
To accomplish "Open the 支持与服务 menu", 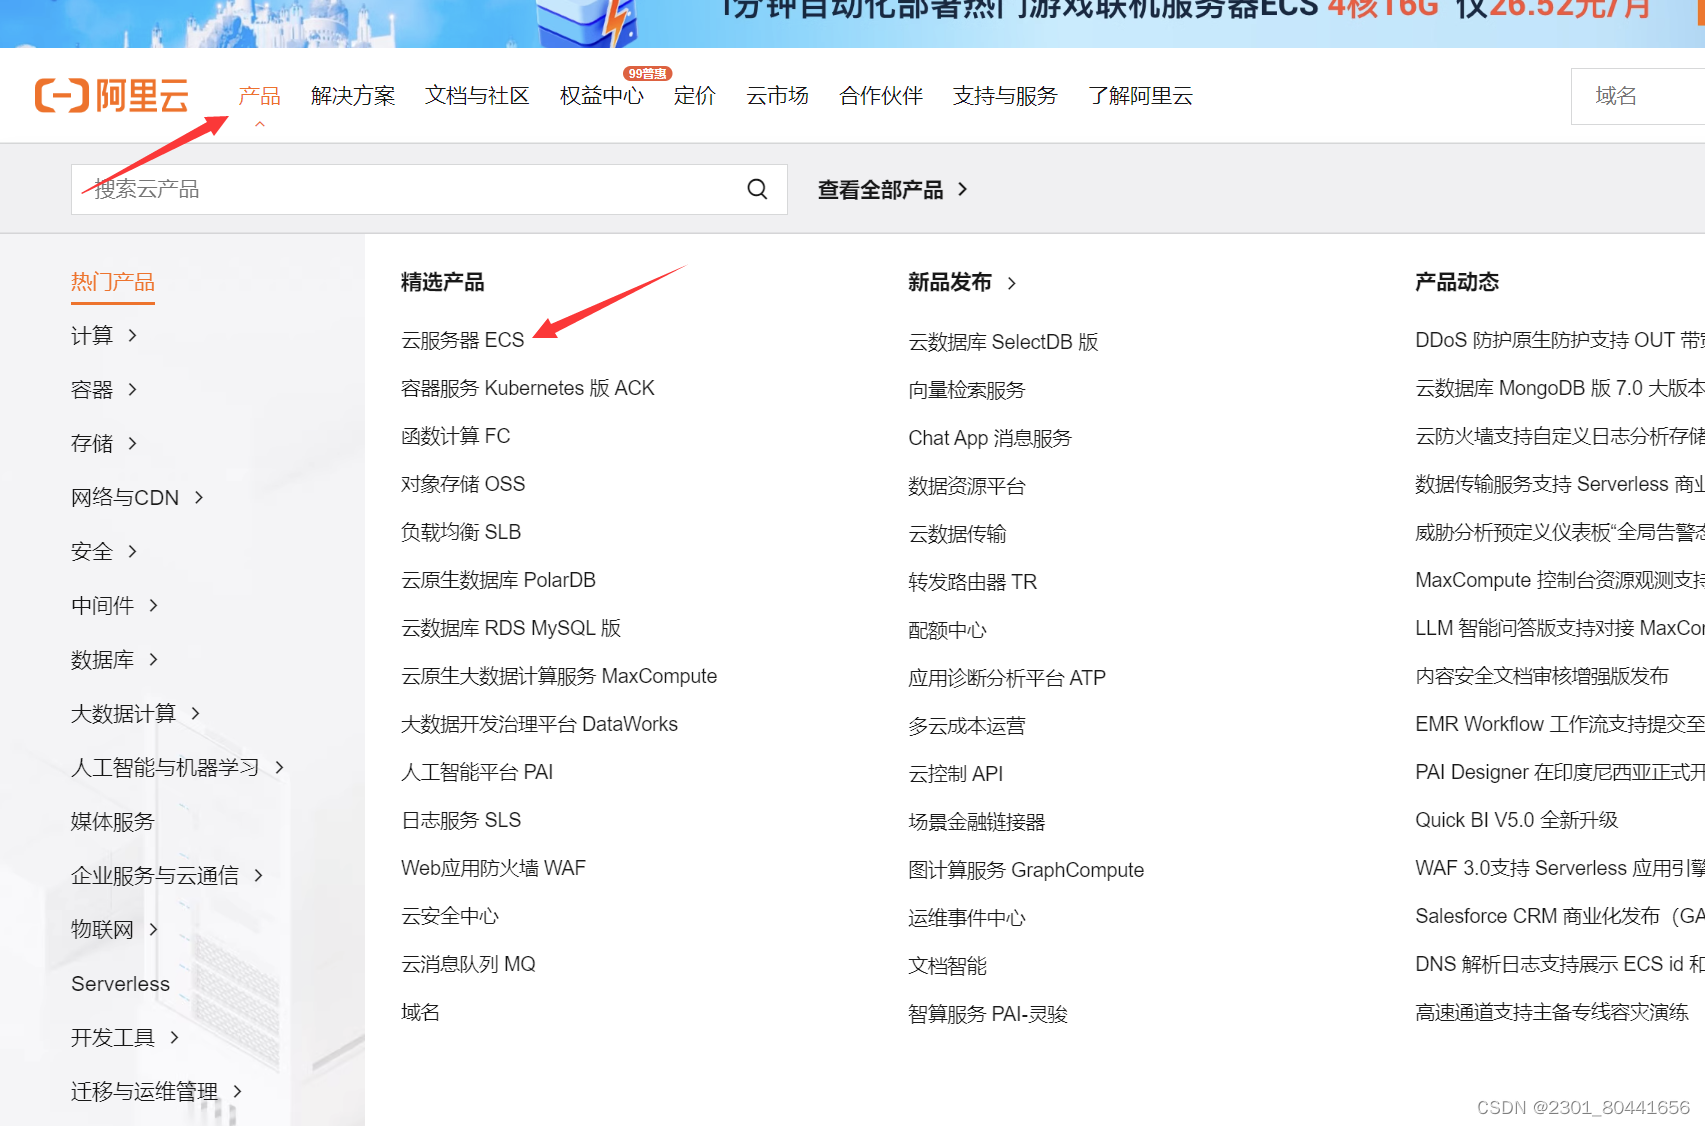I will pyautogui.click(x=1005, y=96).
